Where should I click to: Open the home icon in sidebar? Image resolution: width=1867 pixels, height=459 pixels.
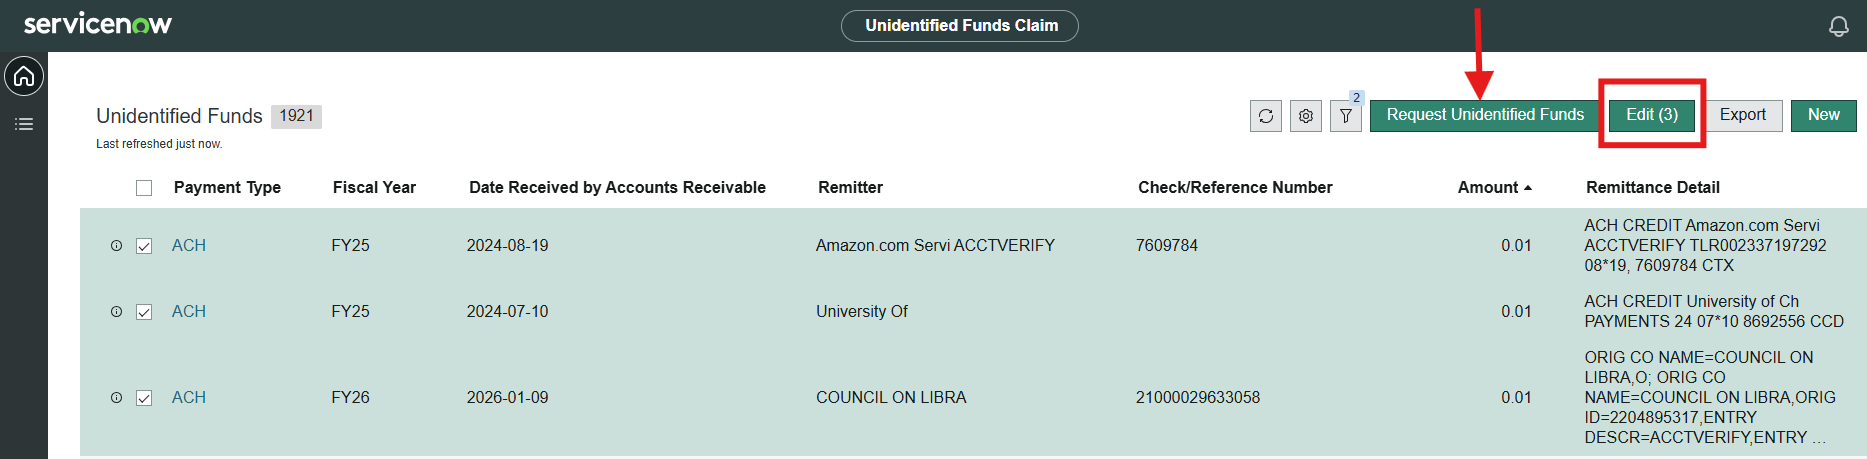(24, 76)
